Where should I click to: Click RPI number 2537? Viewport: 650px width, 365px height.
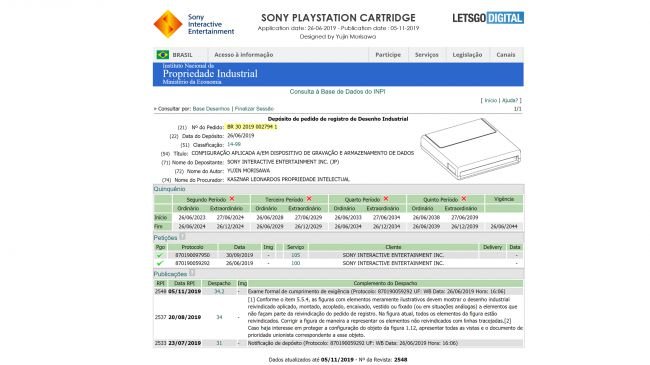tap(160, 317)
